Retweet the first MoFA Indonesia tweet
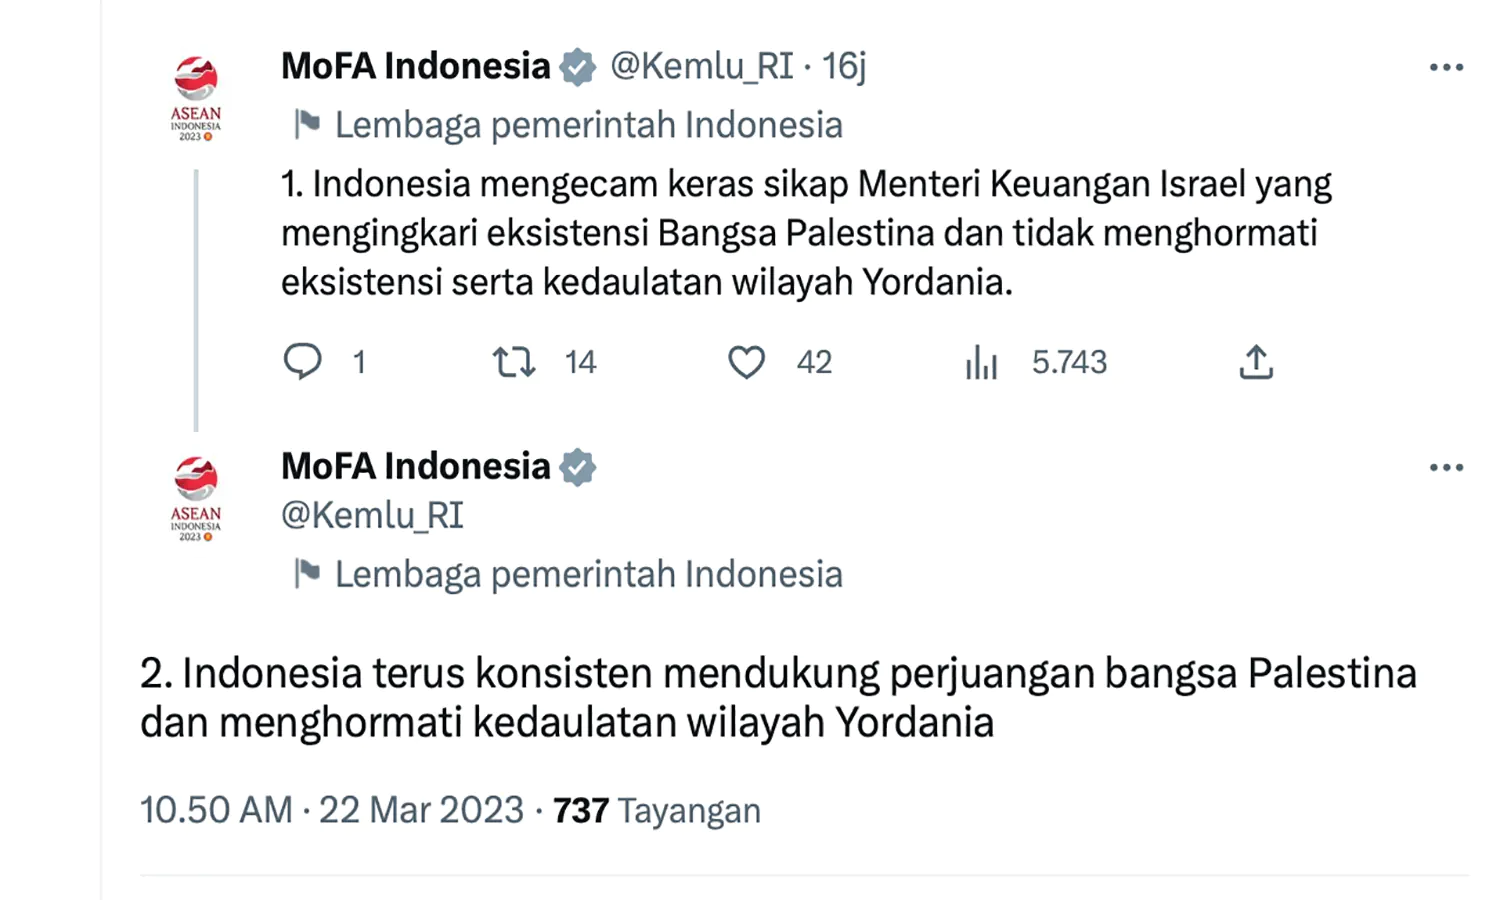The width and height of the screenshot is (1500, 900). [514, 361]
